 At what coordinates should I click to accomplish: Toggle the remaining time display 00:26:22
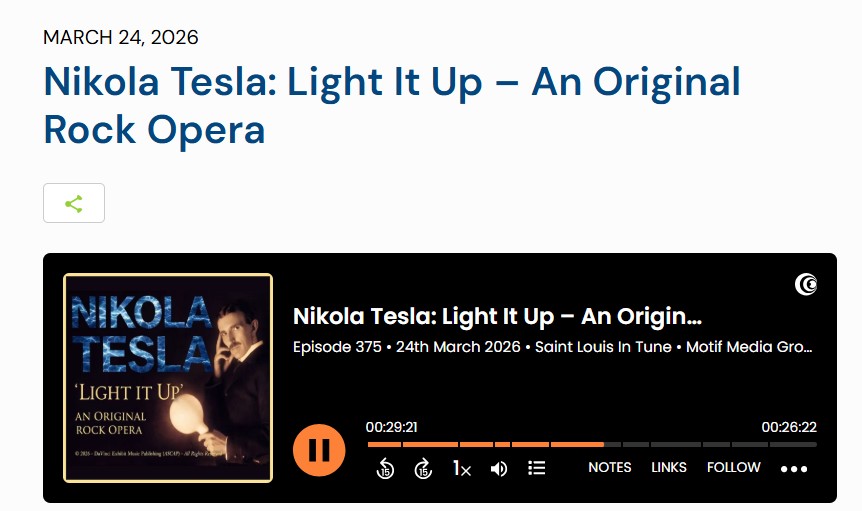789,427
